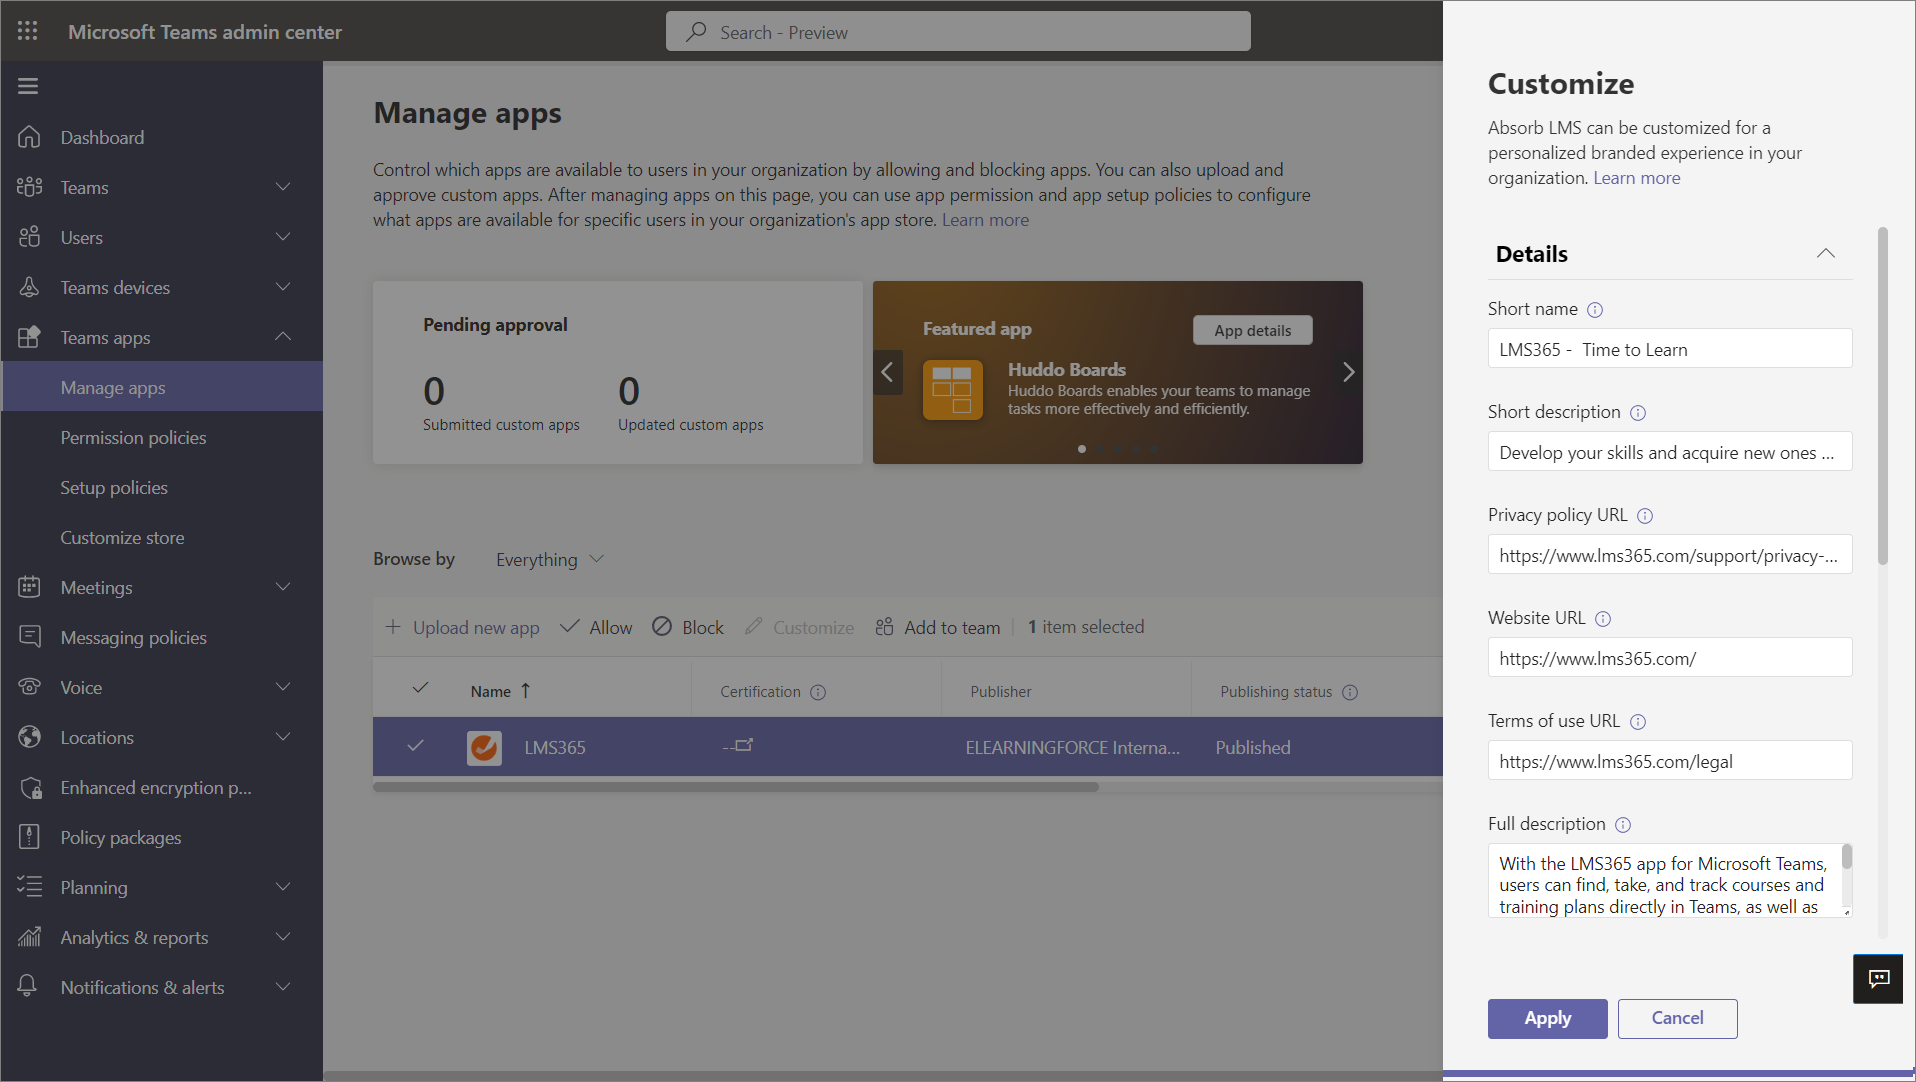Expand the Users sidebar section chevron

[283, 237]
